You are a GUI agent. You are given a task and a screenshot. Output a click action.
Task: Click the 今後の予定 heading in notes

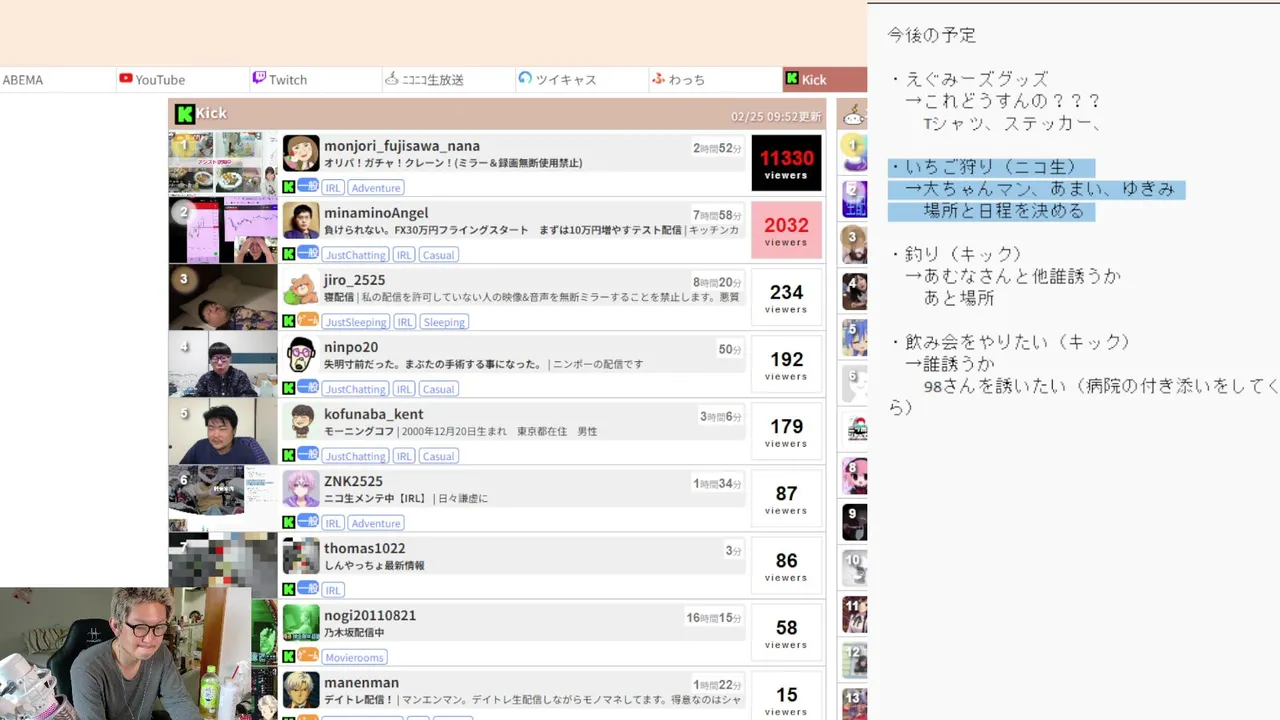(x=932, y=35)
